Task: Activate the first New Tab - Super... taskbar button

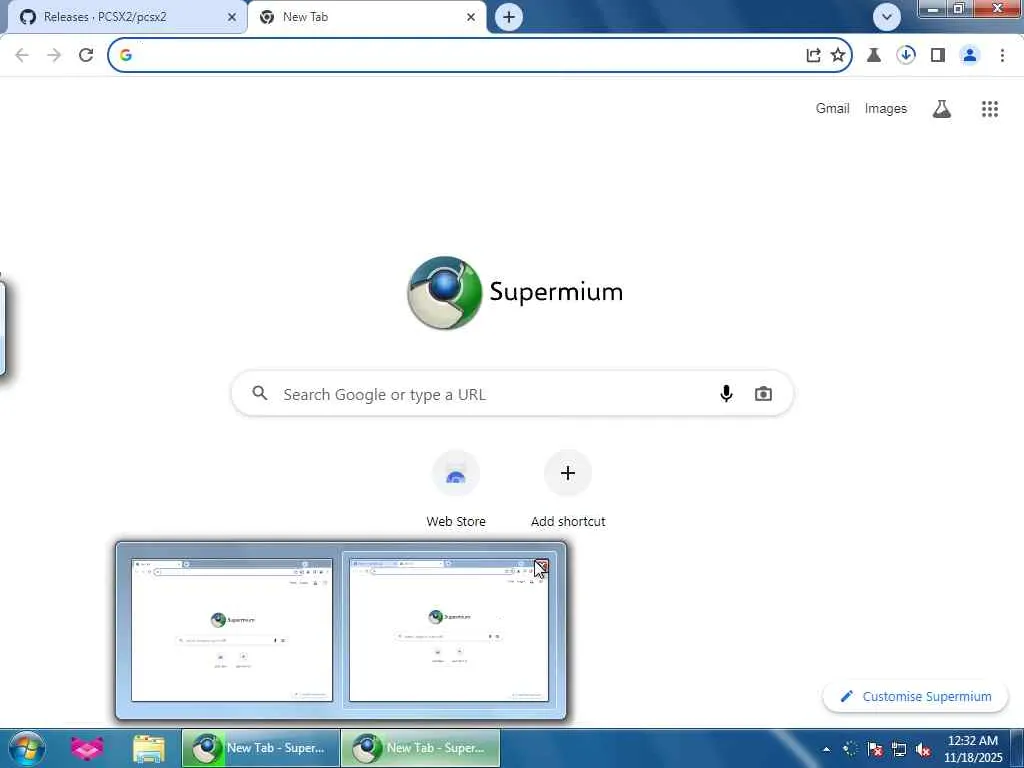Action: tap(261, 748)
